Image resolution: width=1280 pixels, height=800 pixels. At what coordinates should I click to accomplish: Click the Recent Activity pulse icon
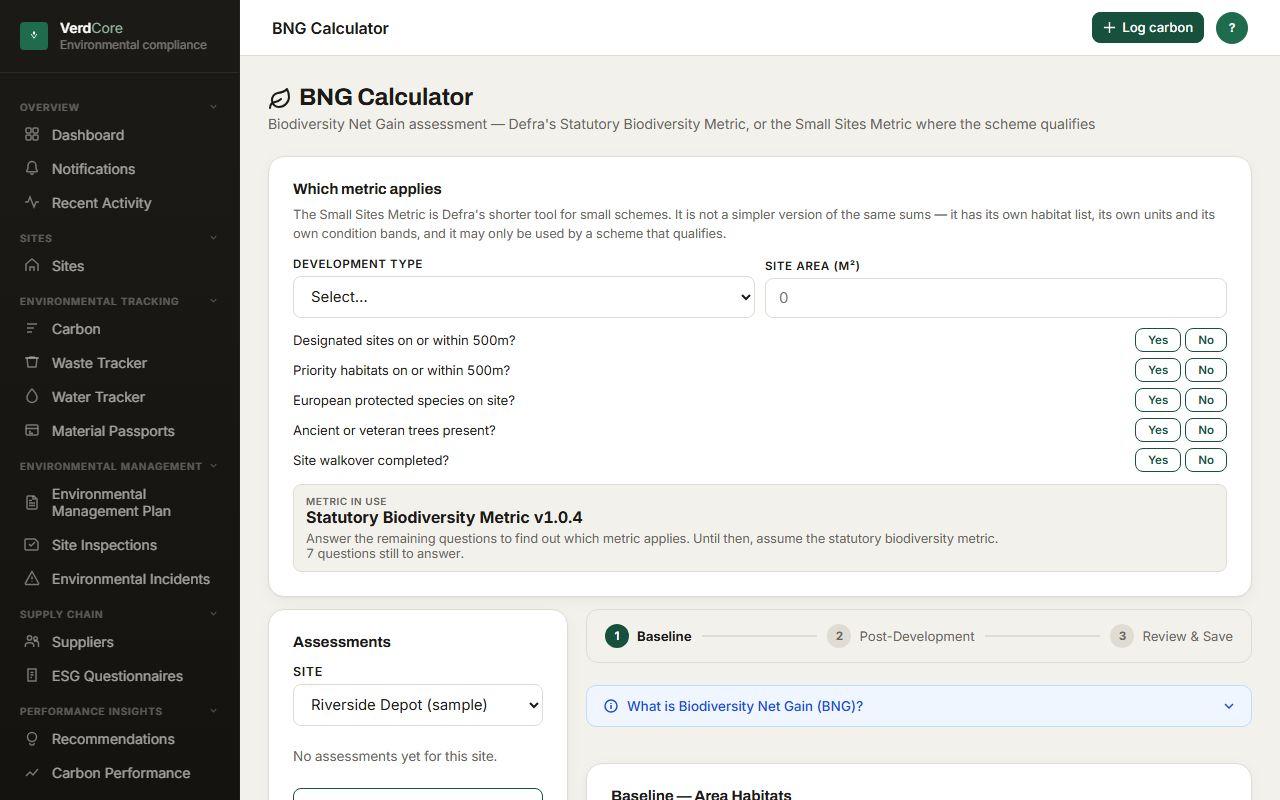click(32, 203)
